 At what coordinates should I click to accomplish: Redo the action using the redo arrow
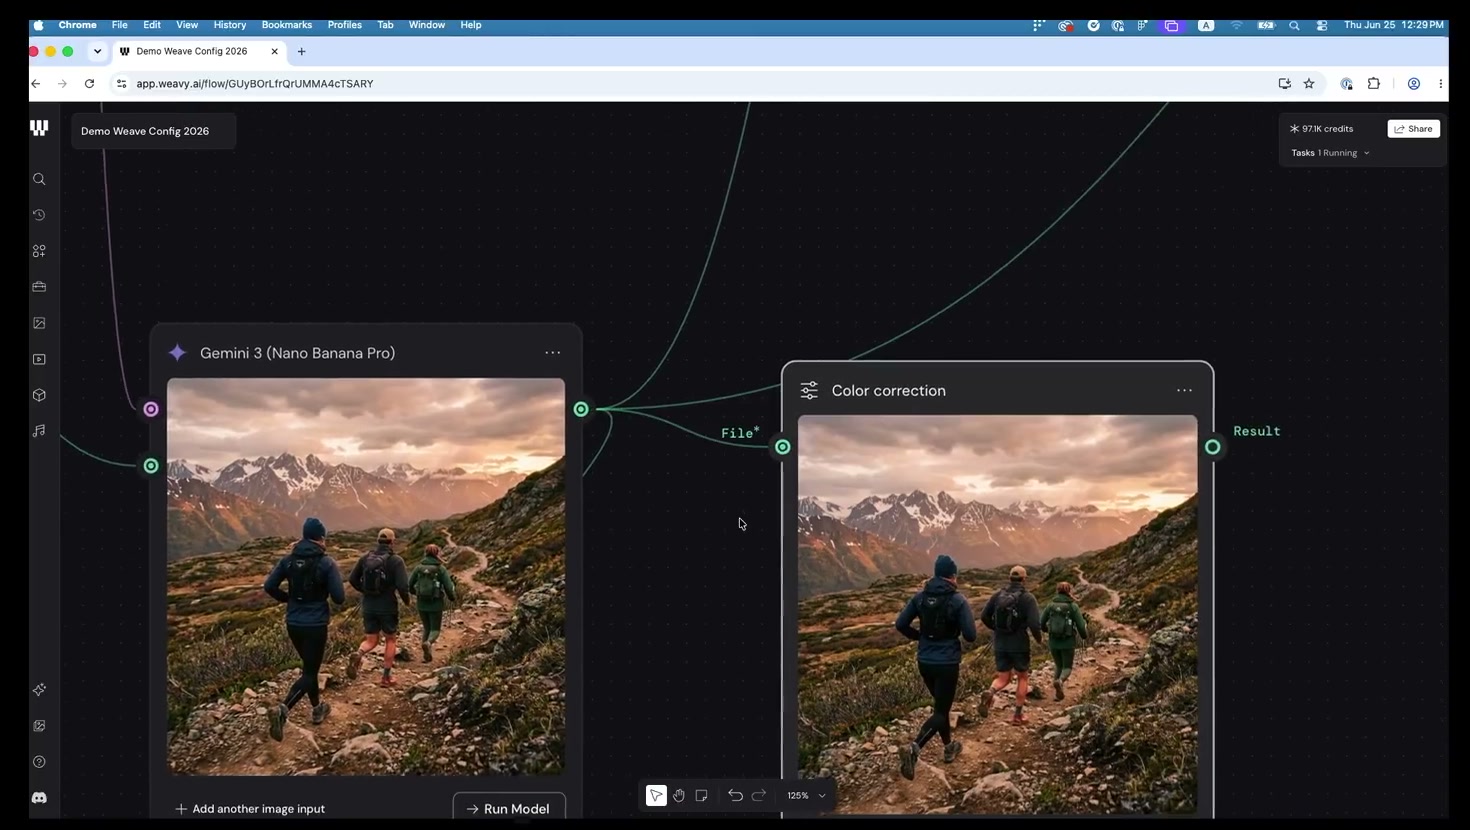point(759,795)
